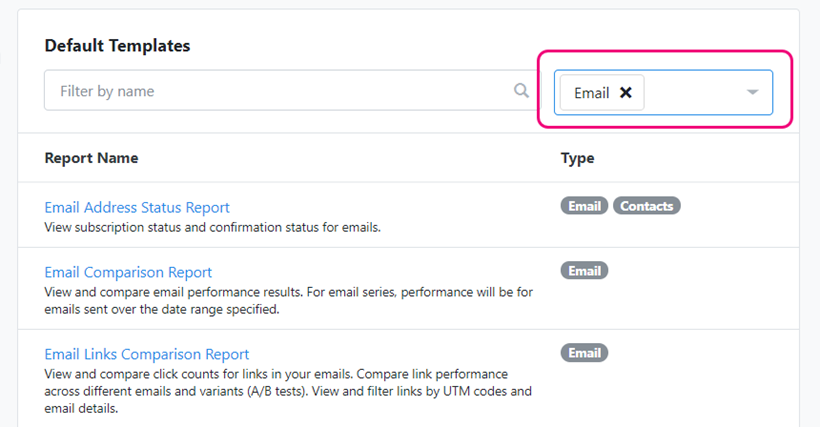820x427 pixels.
Task: Click the Default Templates heading
Action: coord(117,46)
